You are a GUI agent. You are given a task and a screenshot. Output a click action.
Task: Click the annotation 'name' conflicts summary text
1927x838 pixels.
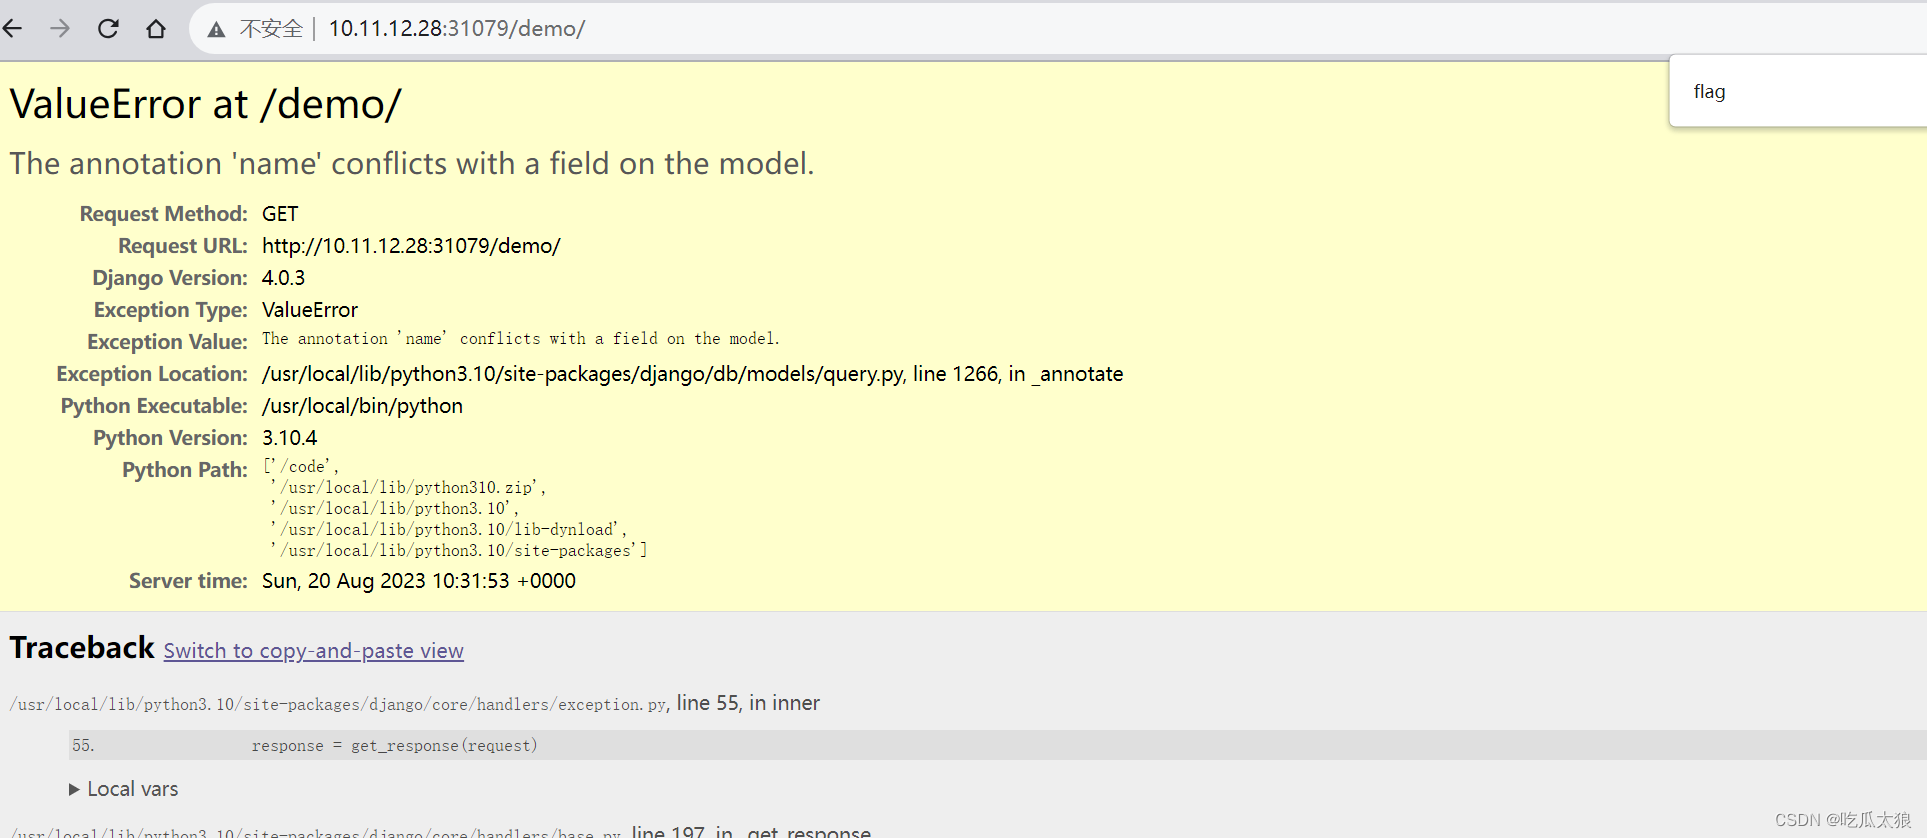point(412,163)
